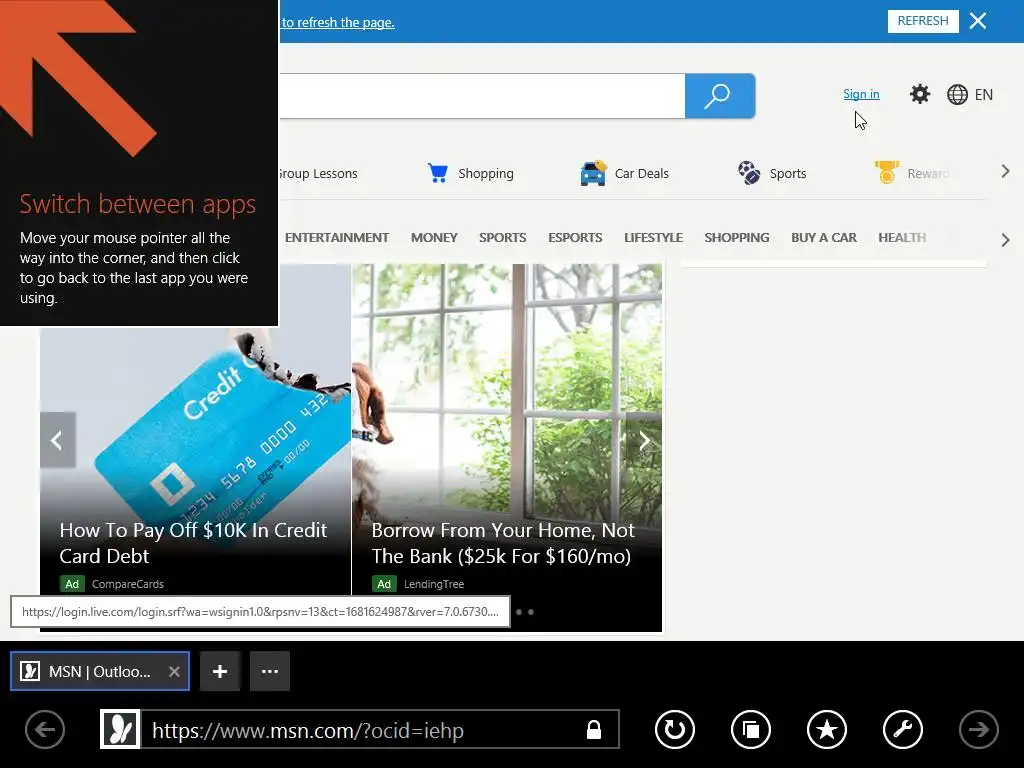Viewport: 1024px width, 768px height.
Task: Open the tab tools ellipsis menu
Action: [270, 671]
